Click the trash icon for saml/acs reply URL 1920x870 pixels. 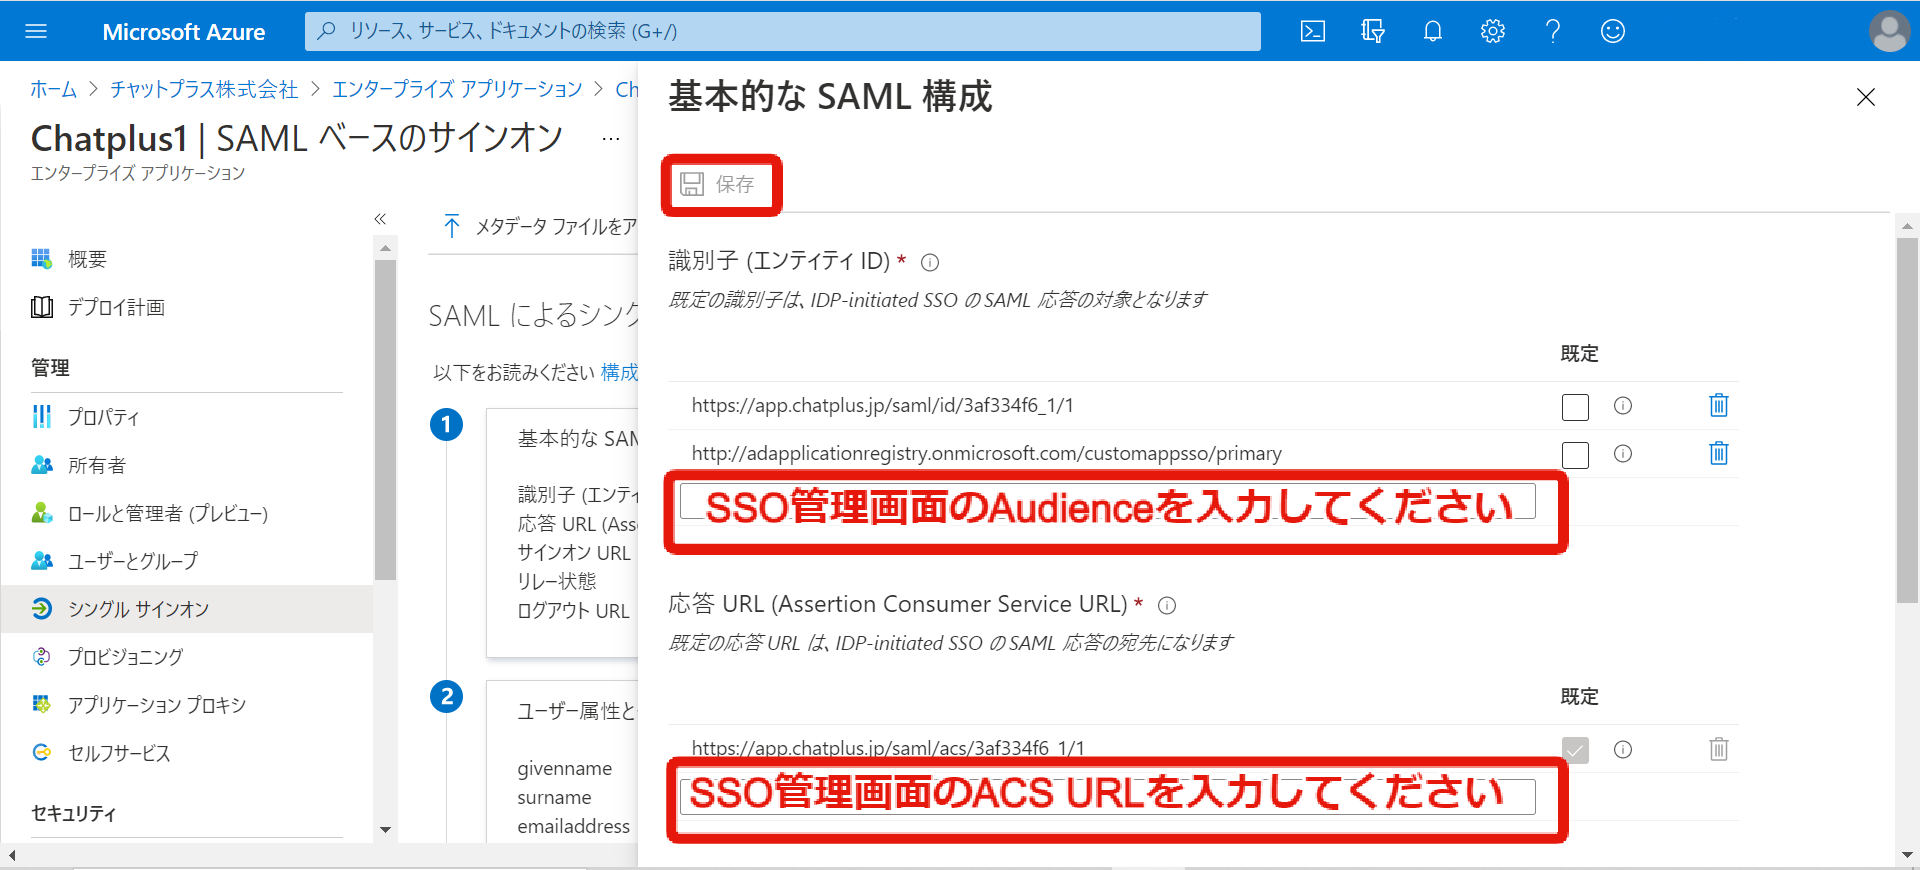1719,749
